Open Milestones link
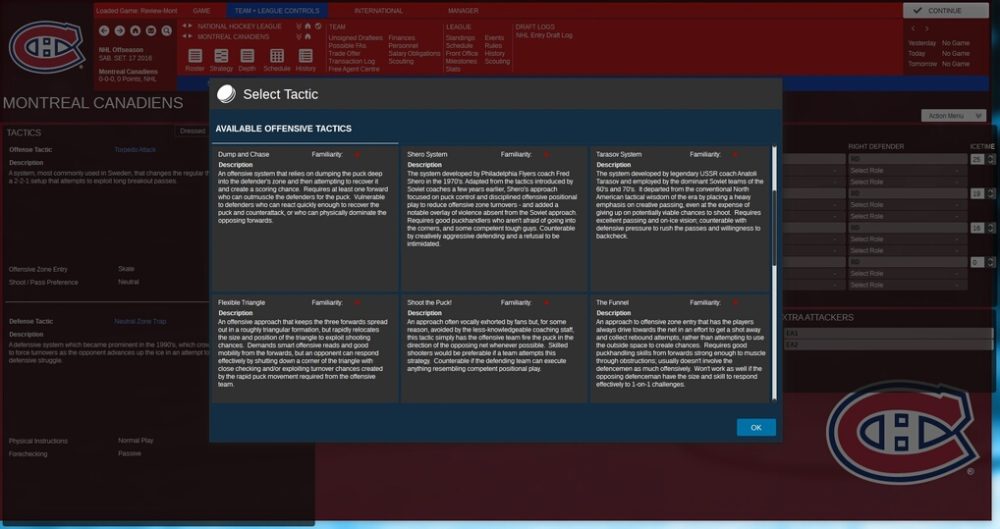1000x529 pixels. click(x=461, y=61)
